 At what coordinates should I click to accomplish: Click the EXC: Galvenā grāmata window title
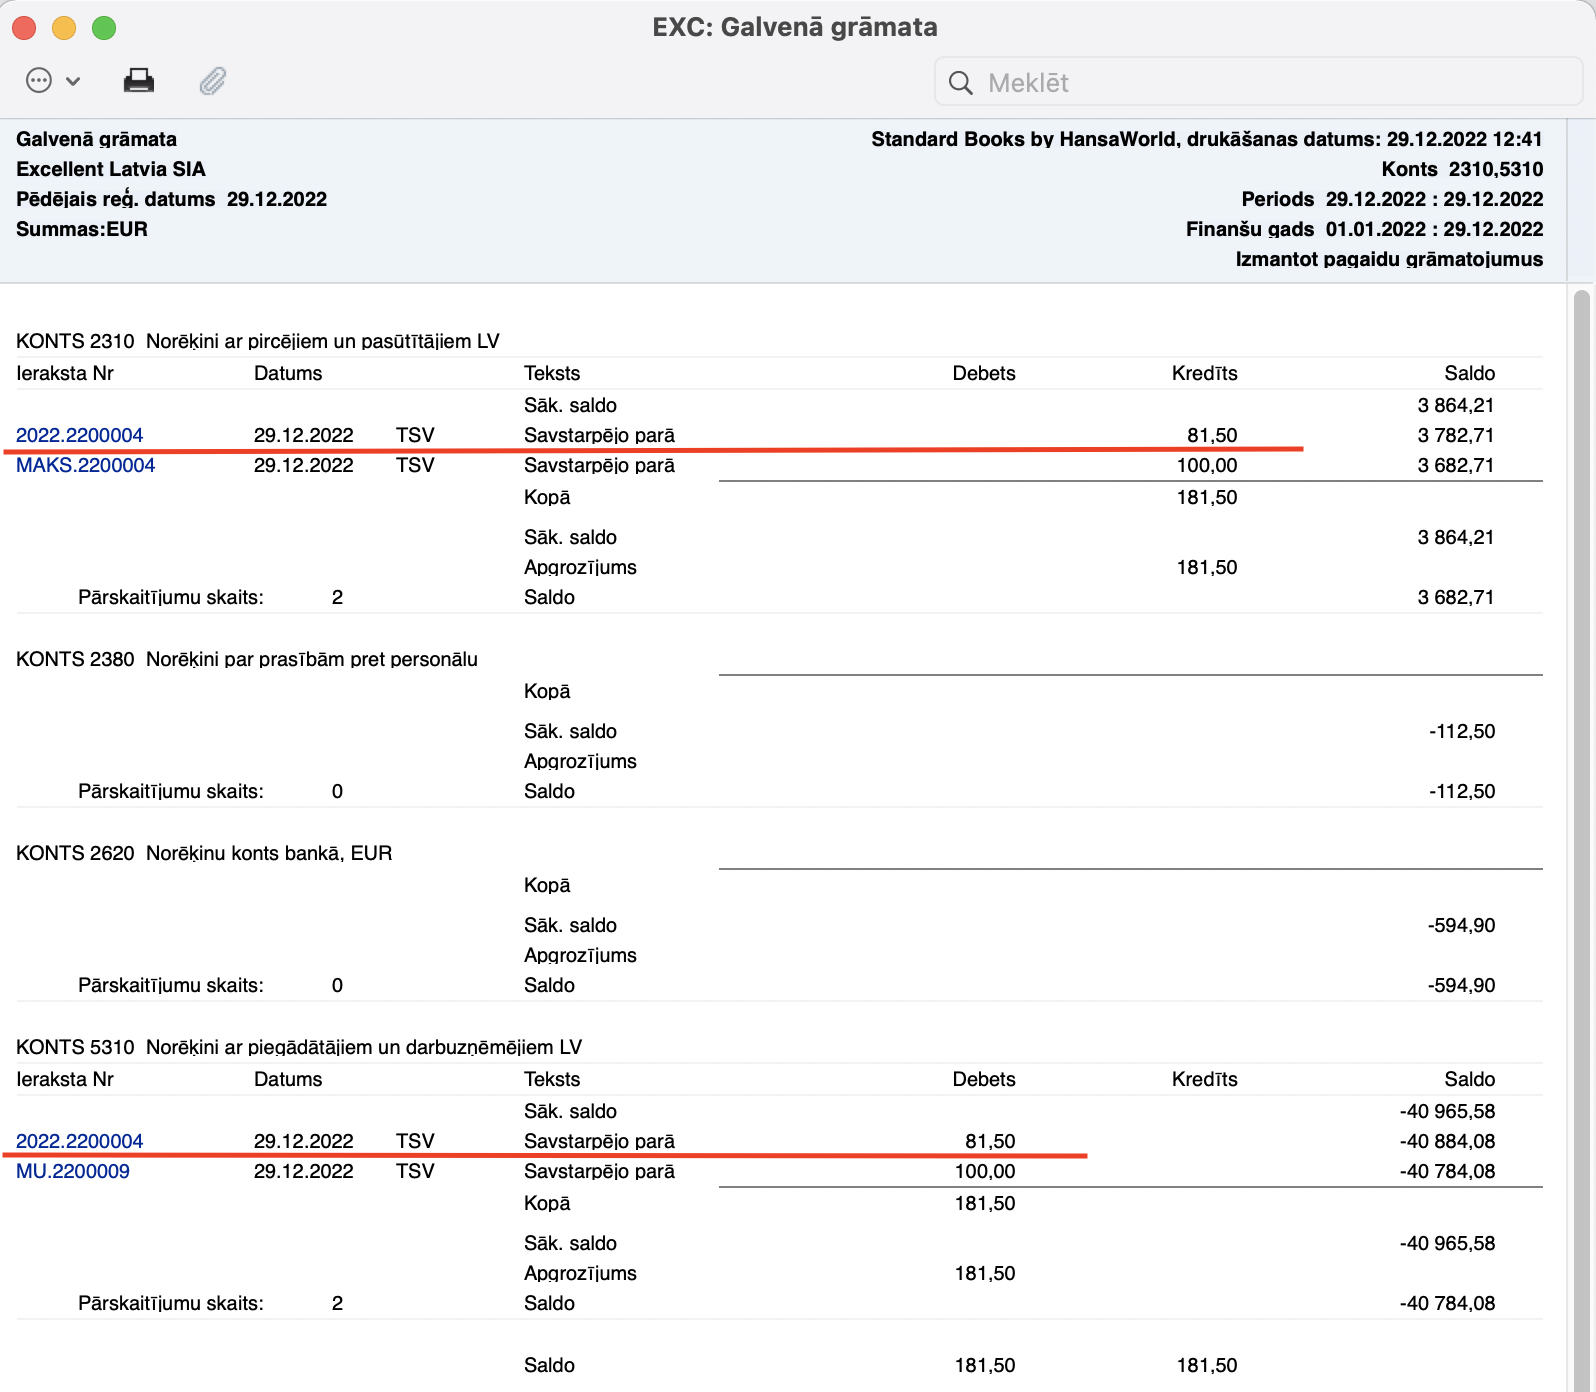click(795, 27)
